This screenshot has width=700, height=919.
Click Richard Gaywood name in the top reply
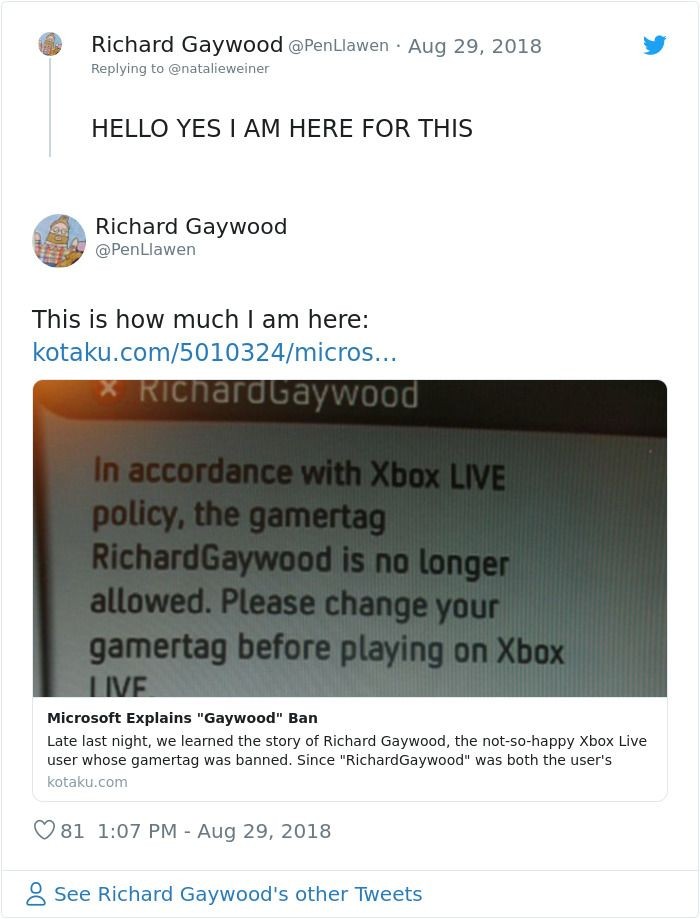187,45
